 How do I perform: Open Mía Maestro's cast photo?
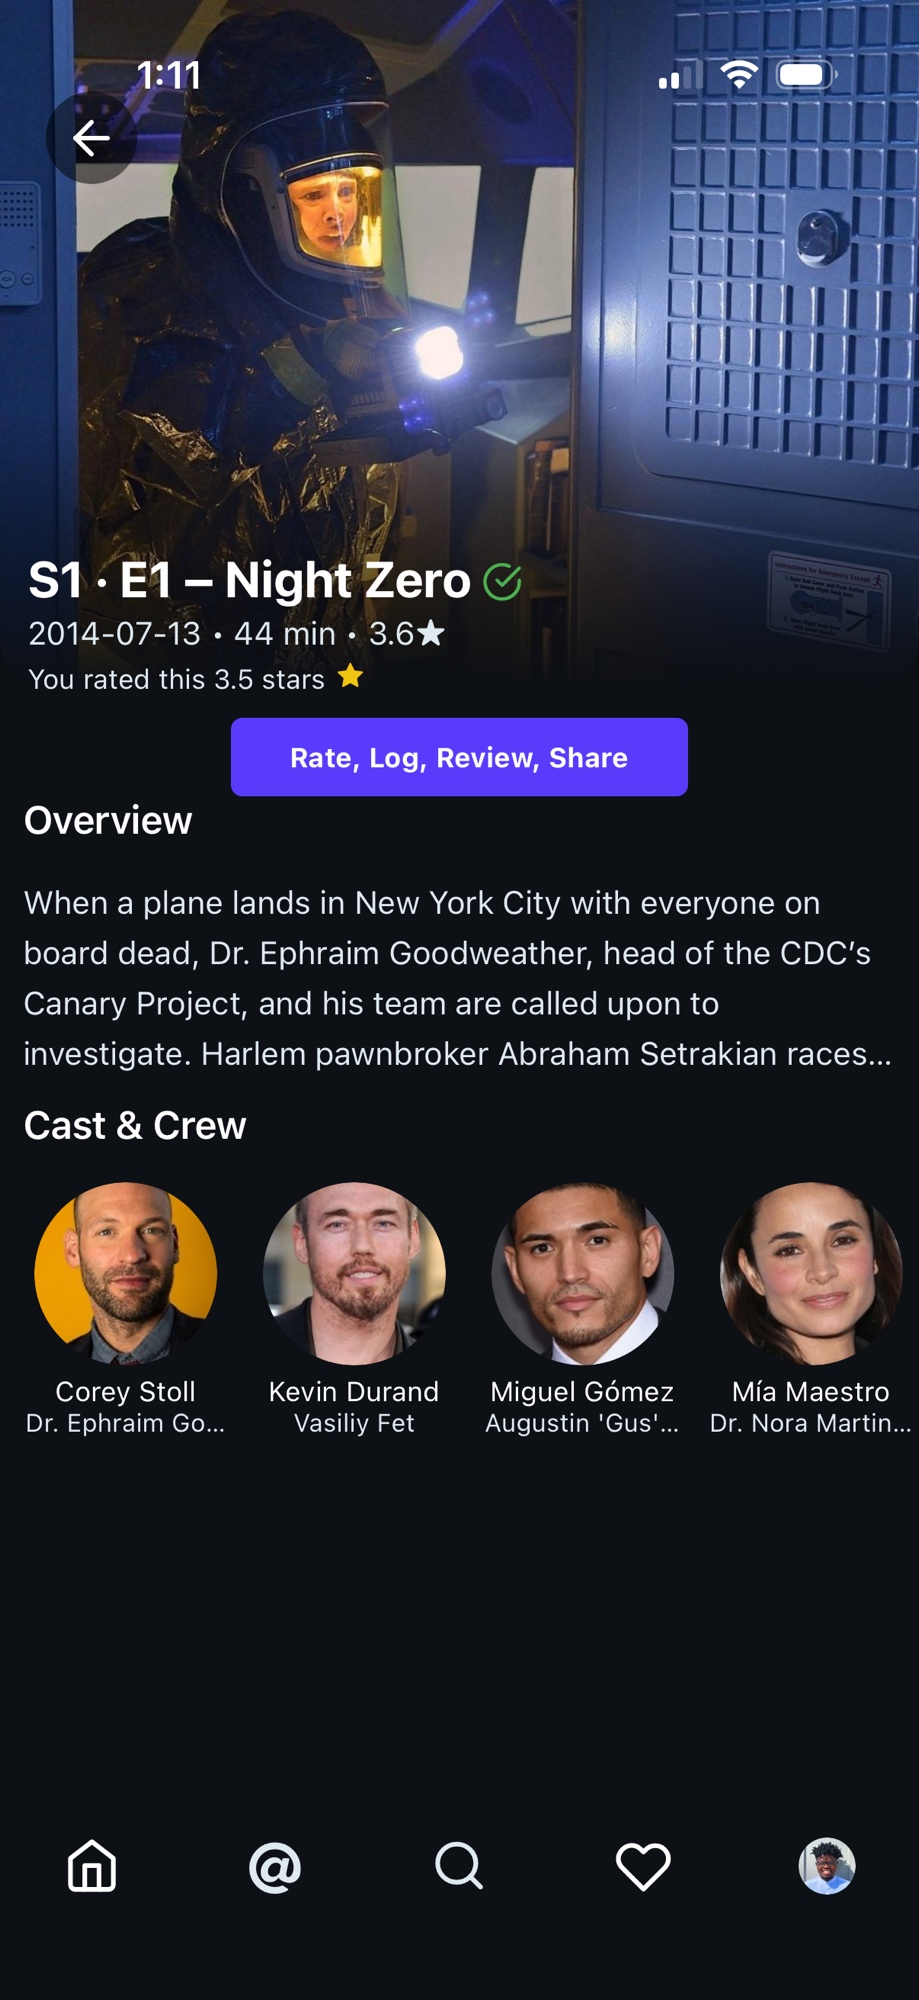pyautogui.click(x=811, y=1273)
